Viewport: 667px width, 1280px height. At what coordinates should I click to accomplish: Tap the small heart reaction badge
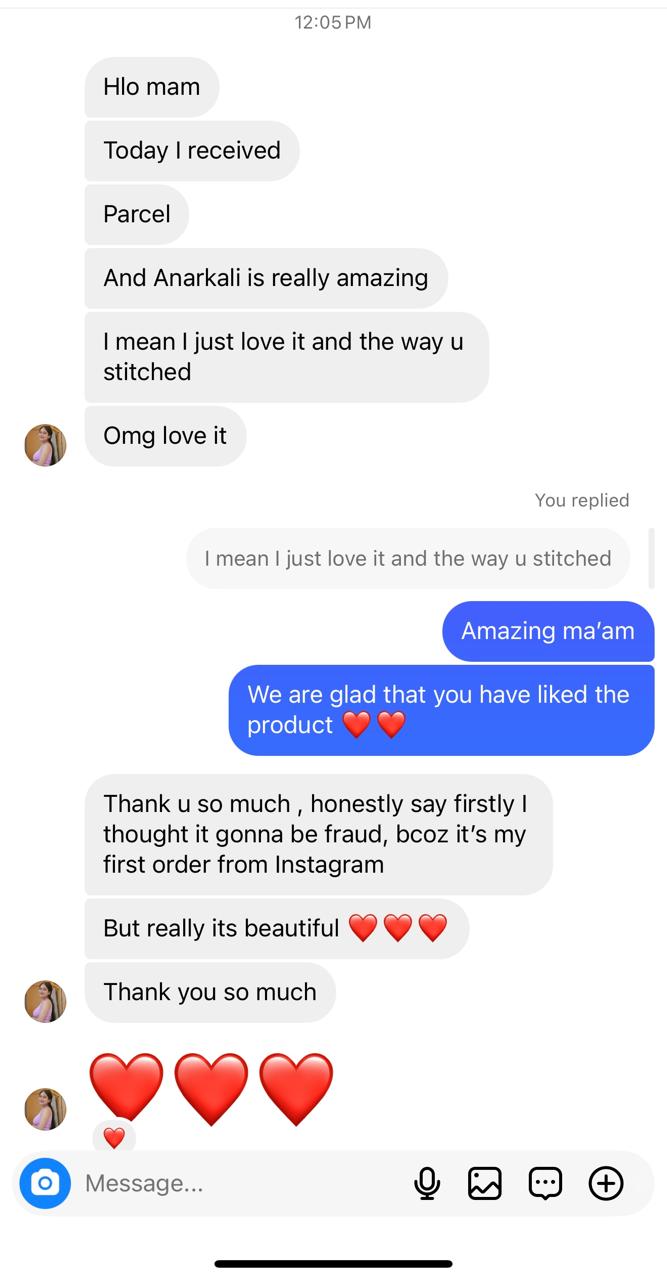click(114, 1137)
